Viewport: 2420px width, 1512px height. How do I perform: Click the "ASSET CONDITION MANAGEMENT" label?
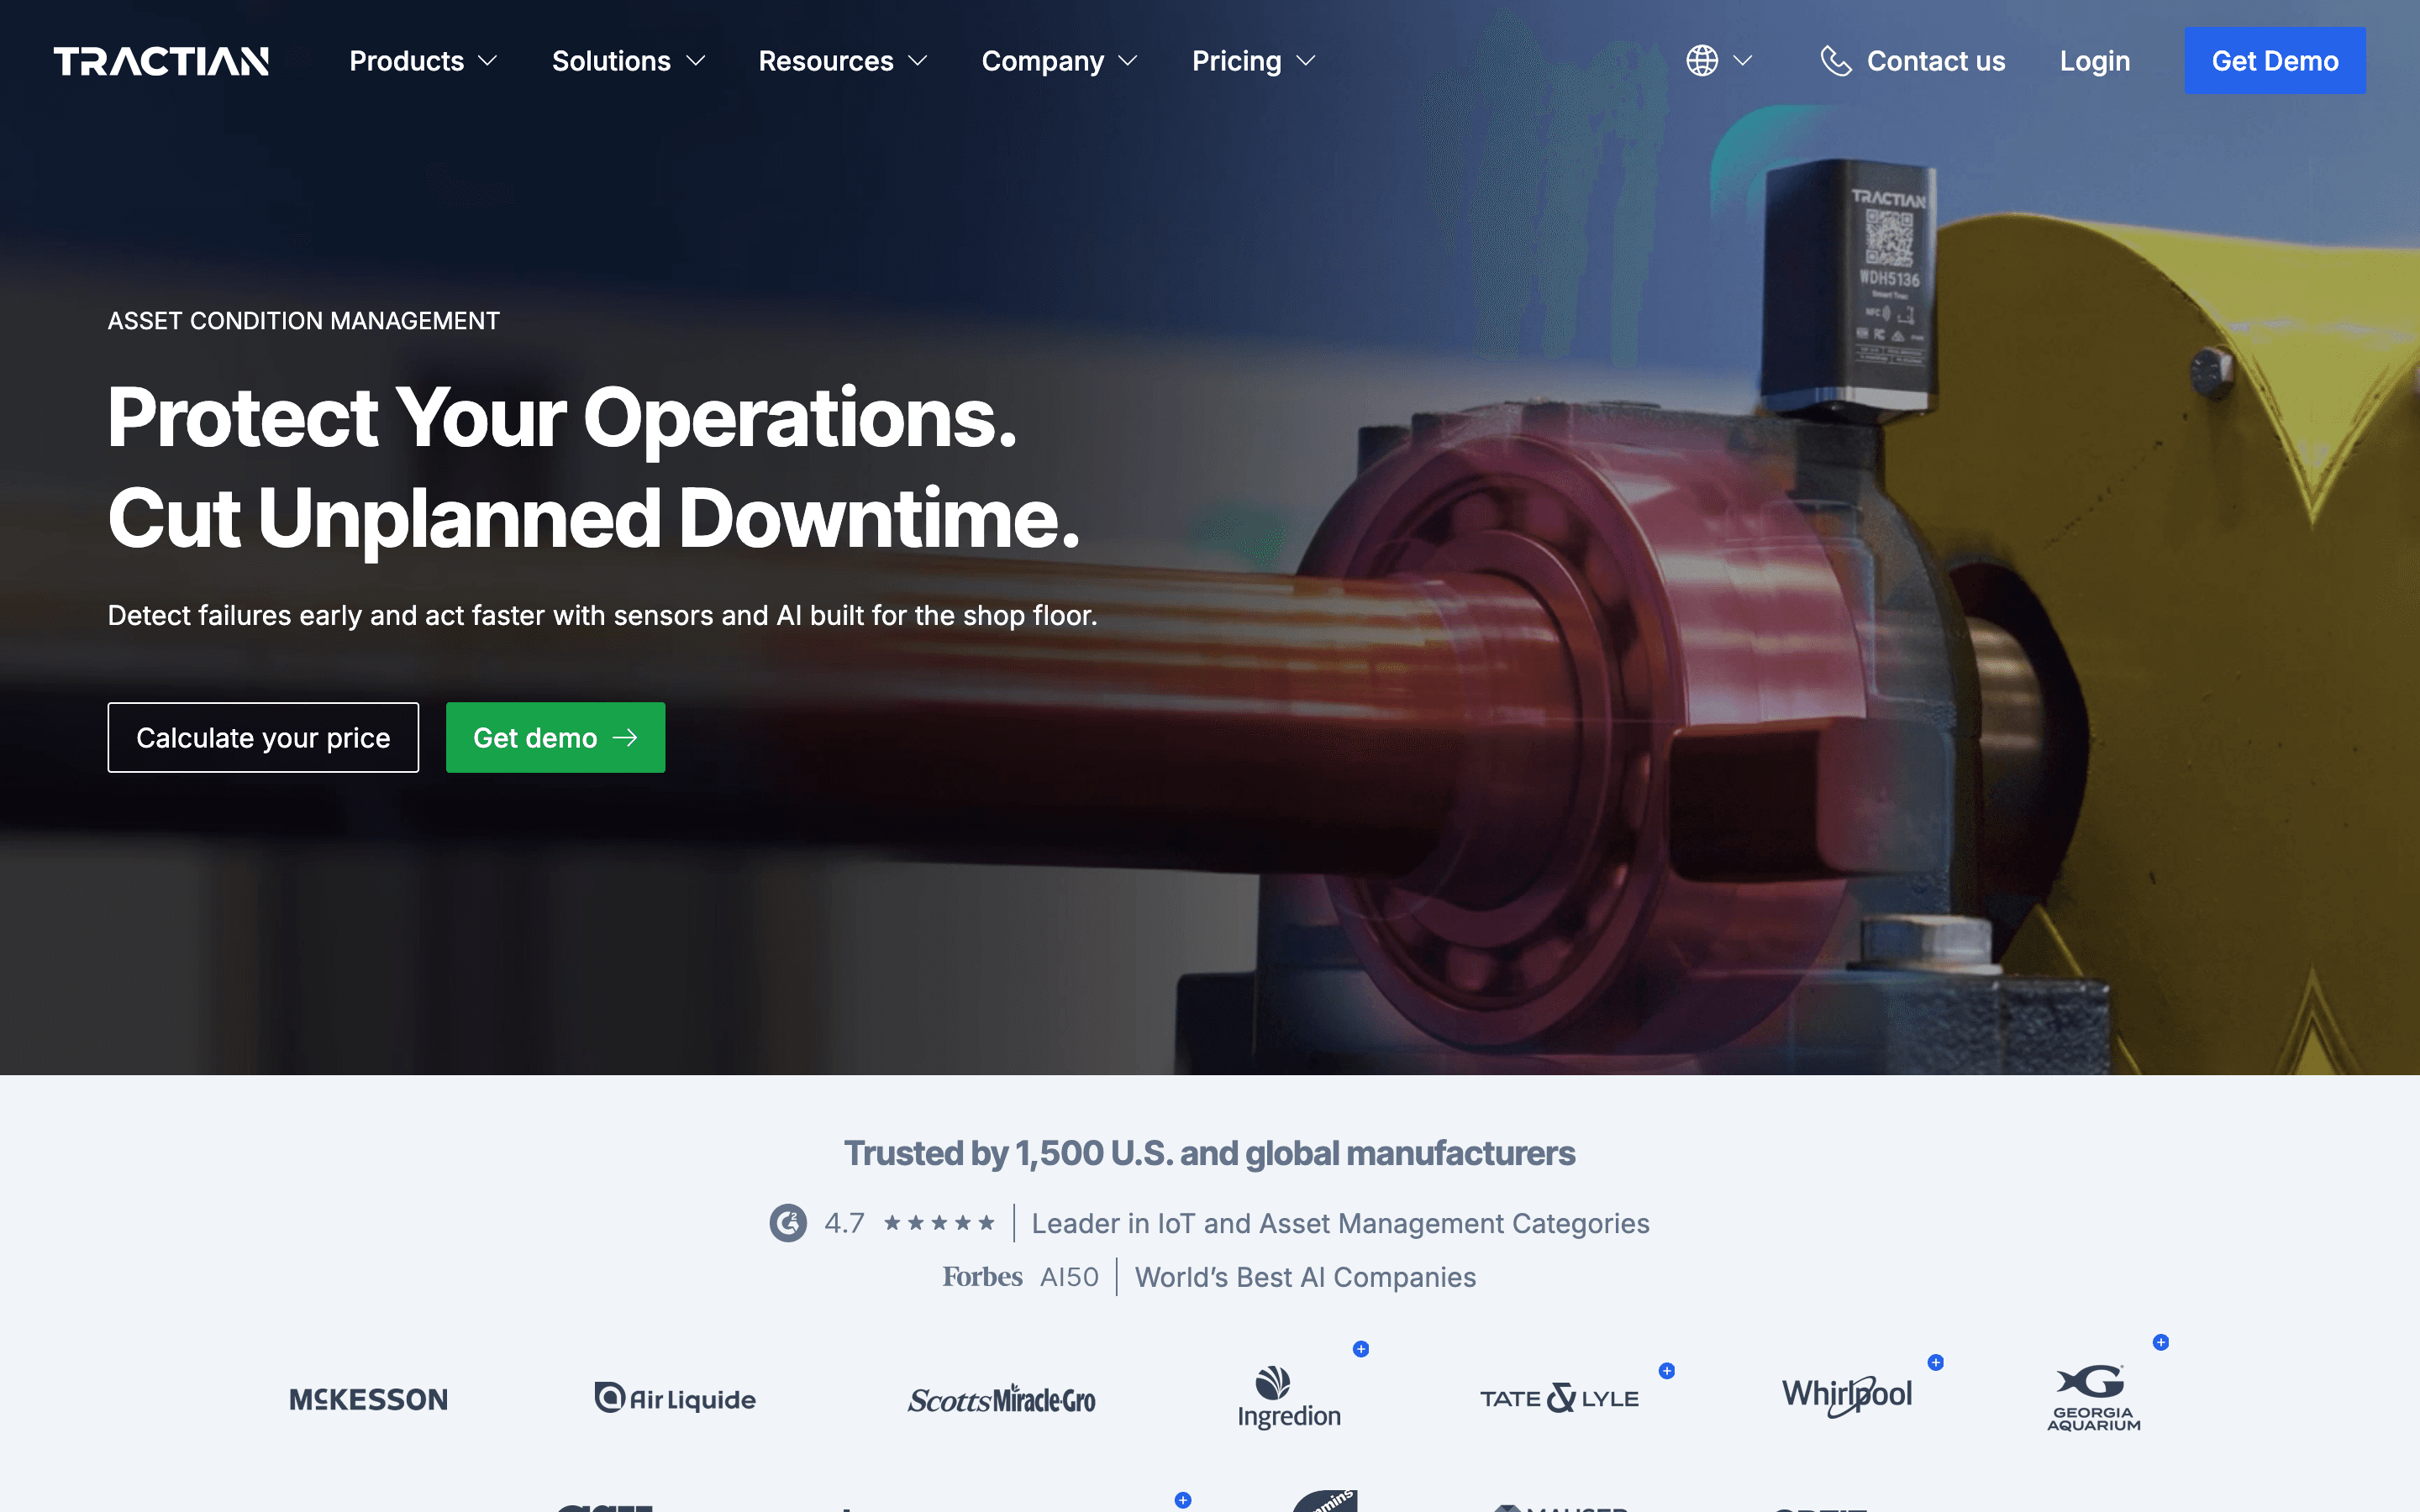click(303, 321)
